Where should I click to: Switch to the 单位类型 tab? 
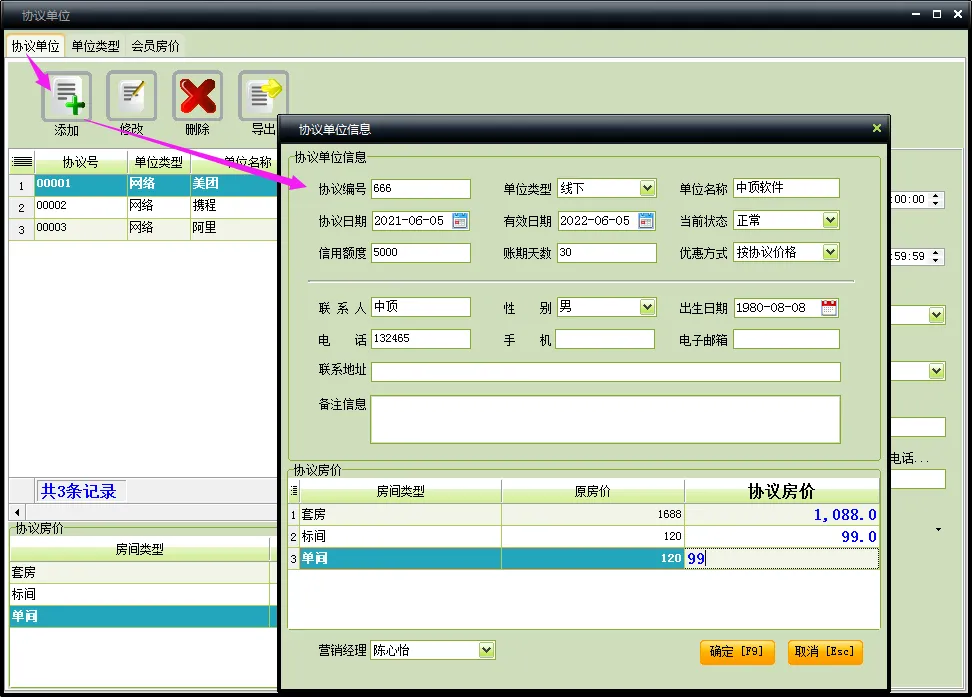coord(95,46)
